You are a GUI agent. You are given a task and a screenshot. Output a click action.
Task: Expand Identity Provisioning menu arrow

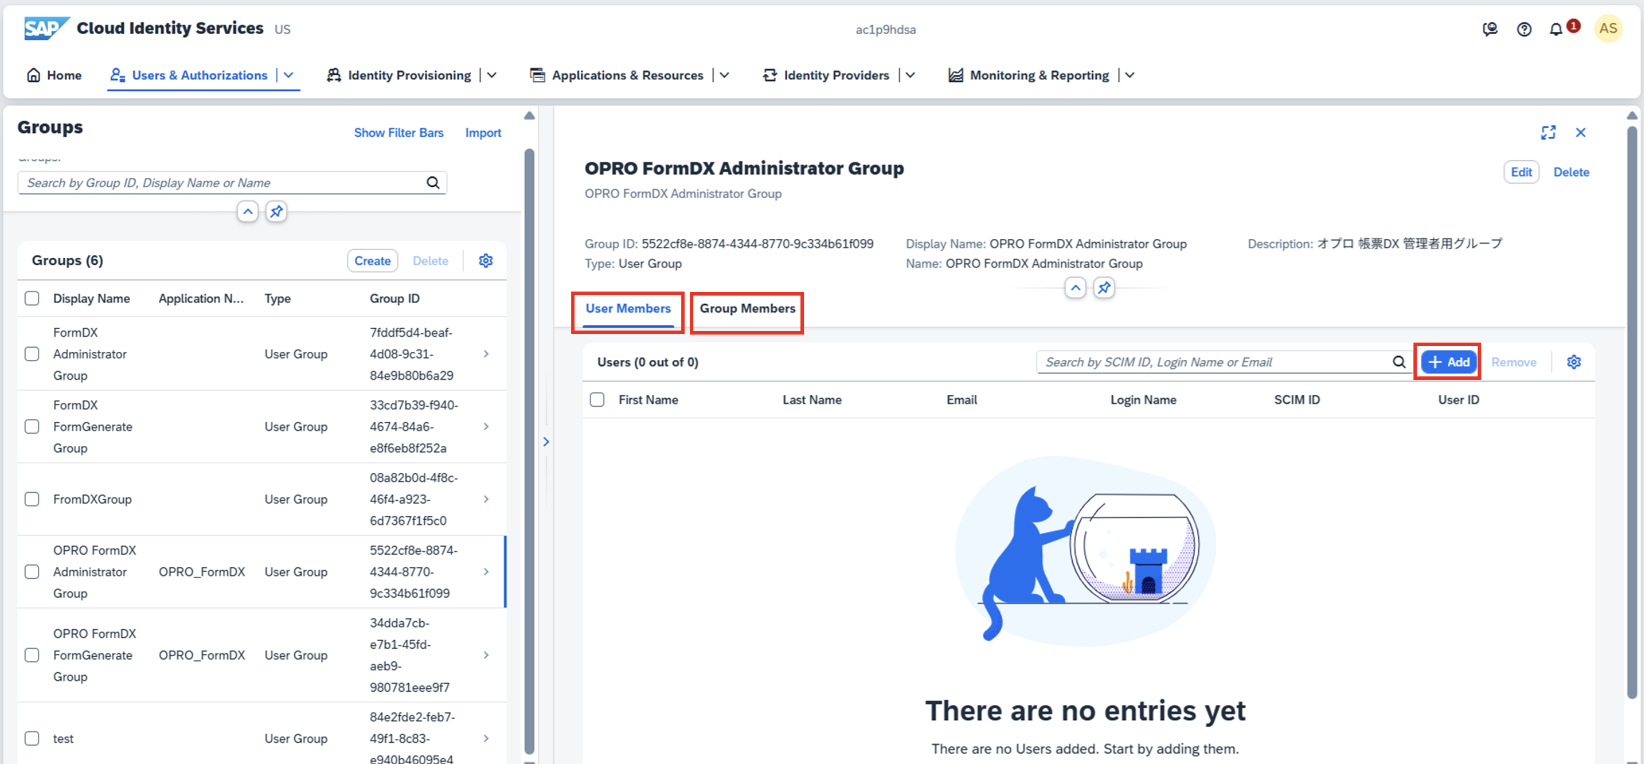click(492, 75)
